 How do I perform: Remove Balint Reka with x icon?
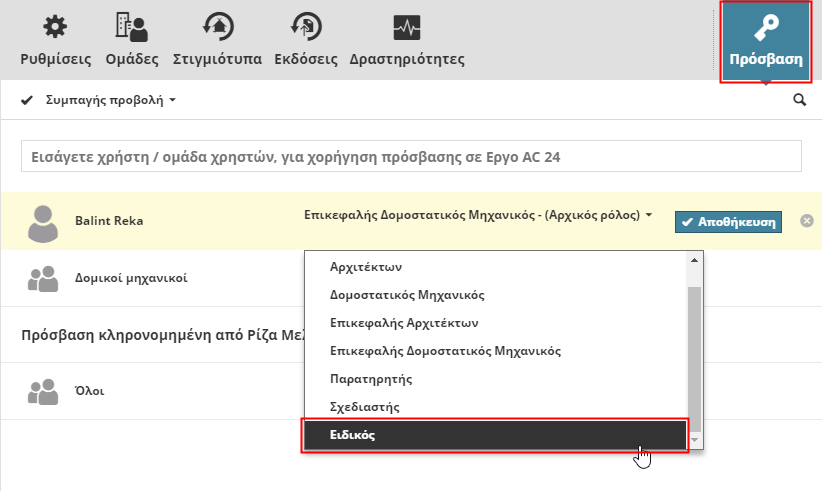[807, 221]
